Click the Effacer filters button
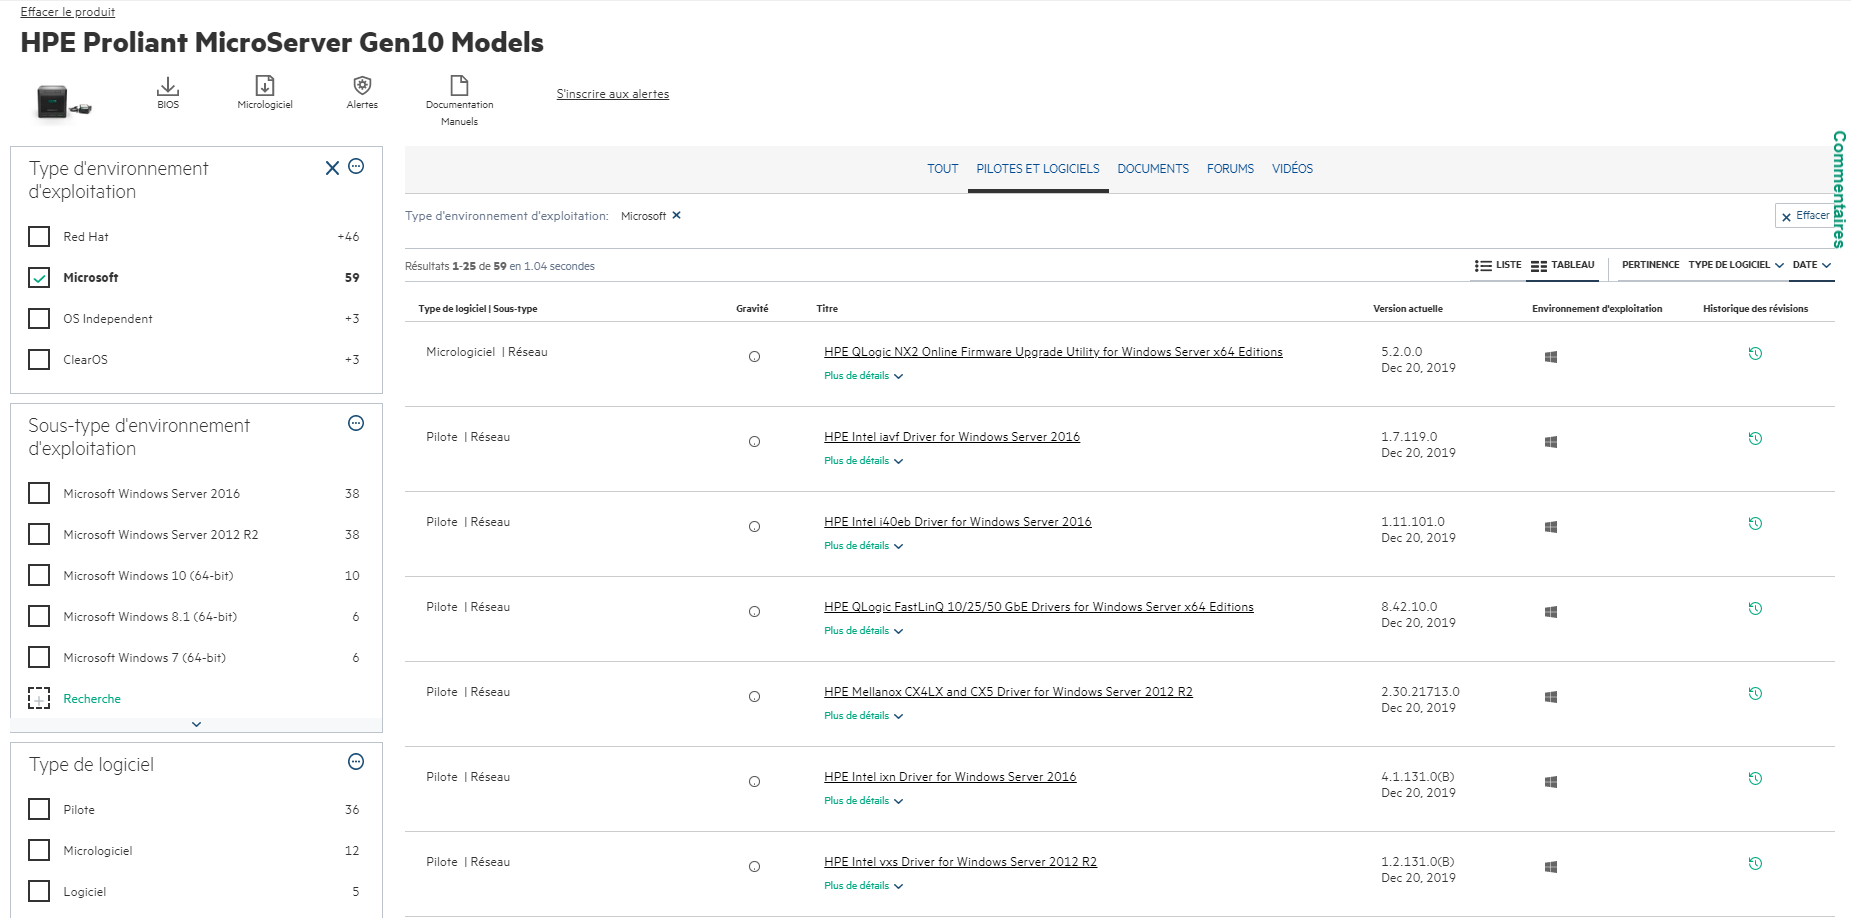This screenshot has height=918, width=1851. (1805, 216)
